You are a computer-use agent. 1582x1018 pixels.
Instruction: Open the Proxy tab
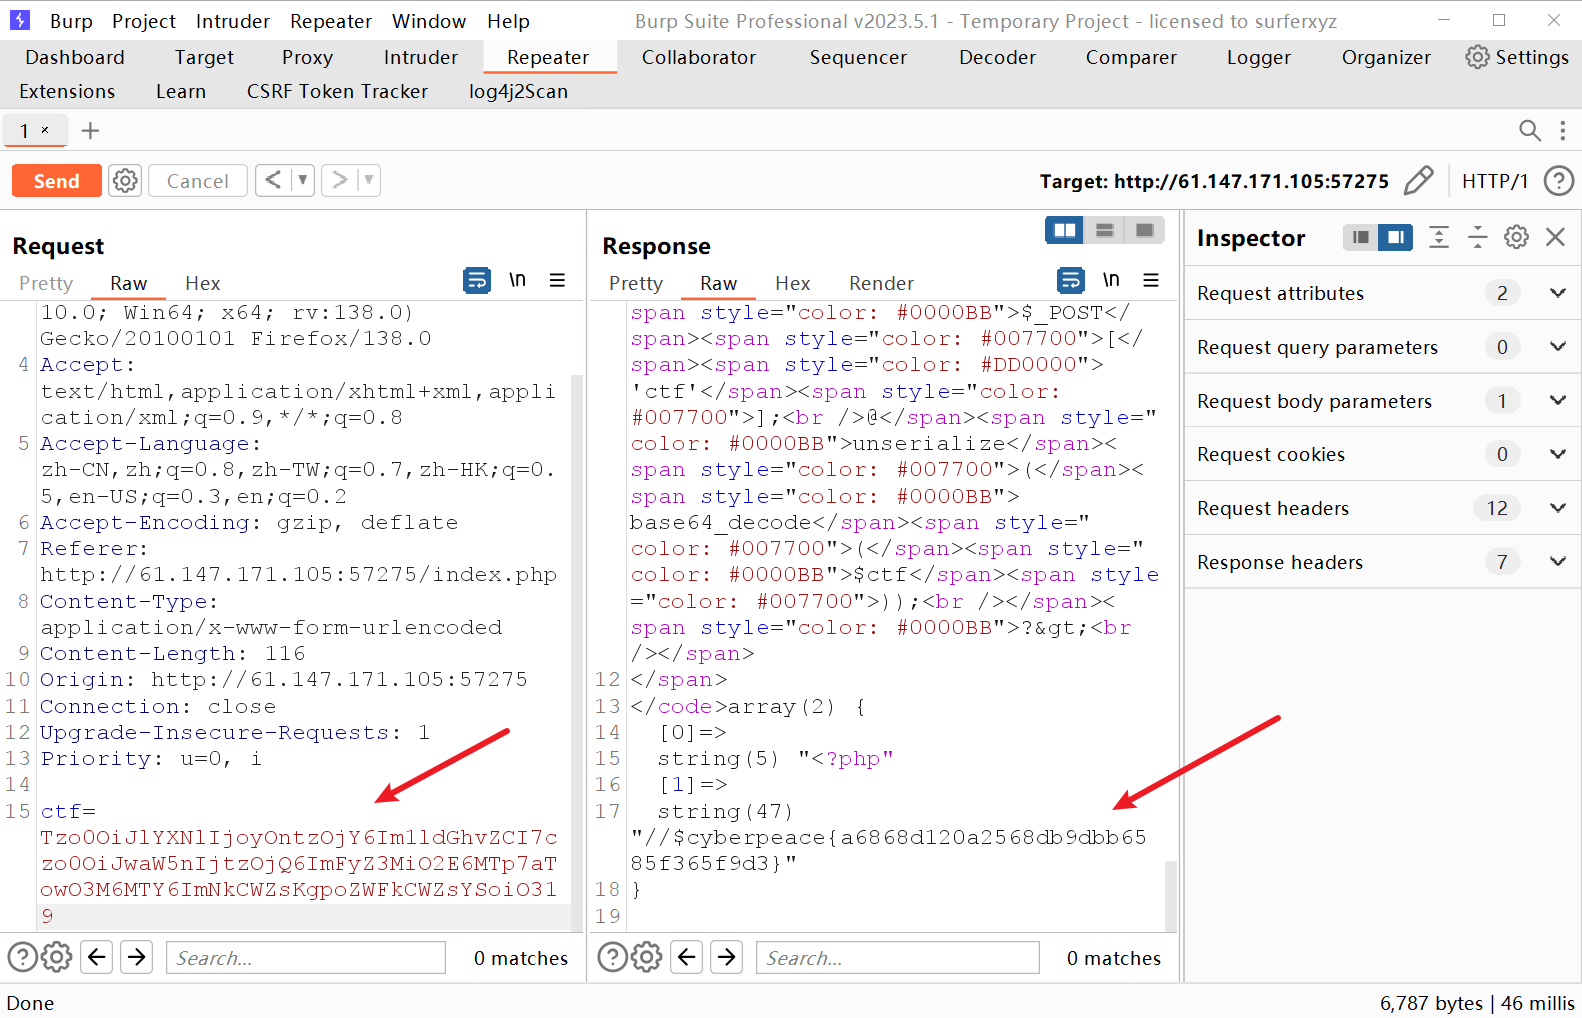pos(307,57)
